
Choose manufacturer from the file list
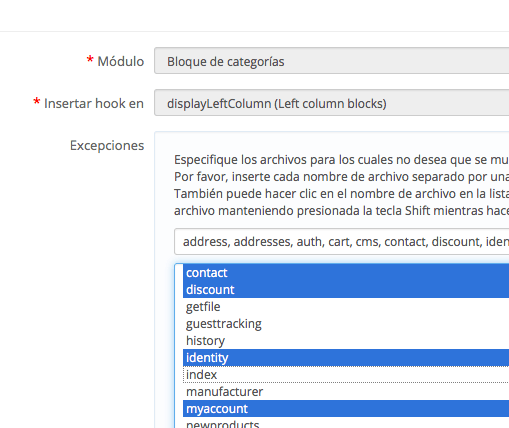point(346,392)
